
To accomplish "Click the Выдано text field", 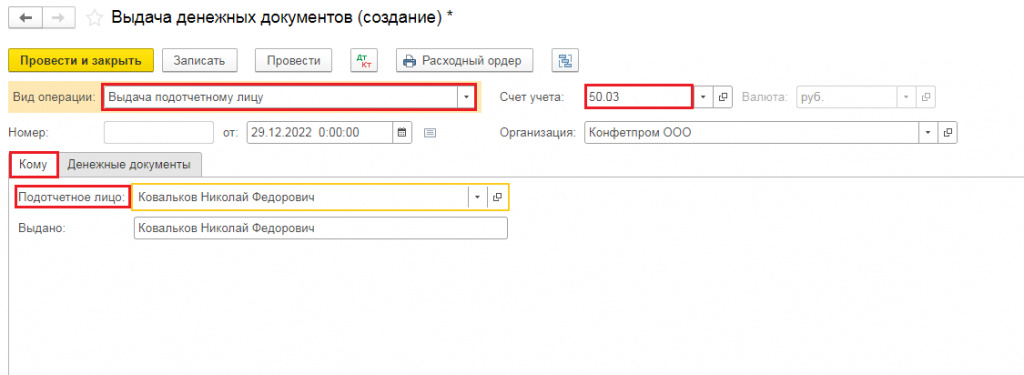I will click(x=321, y=229).
